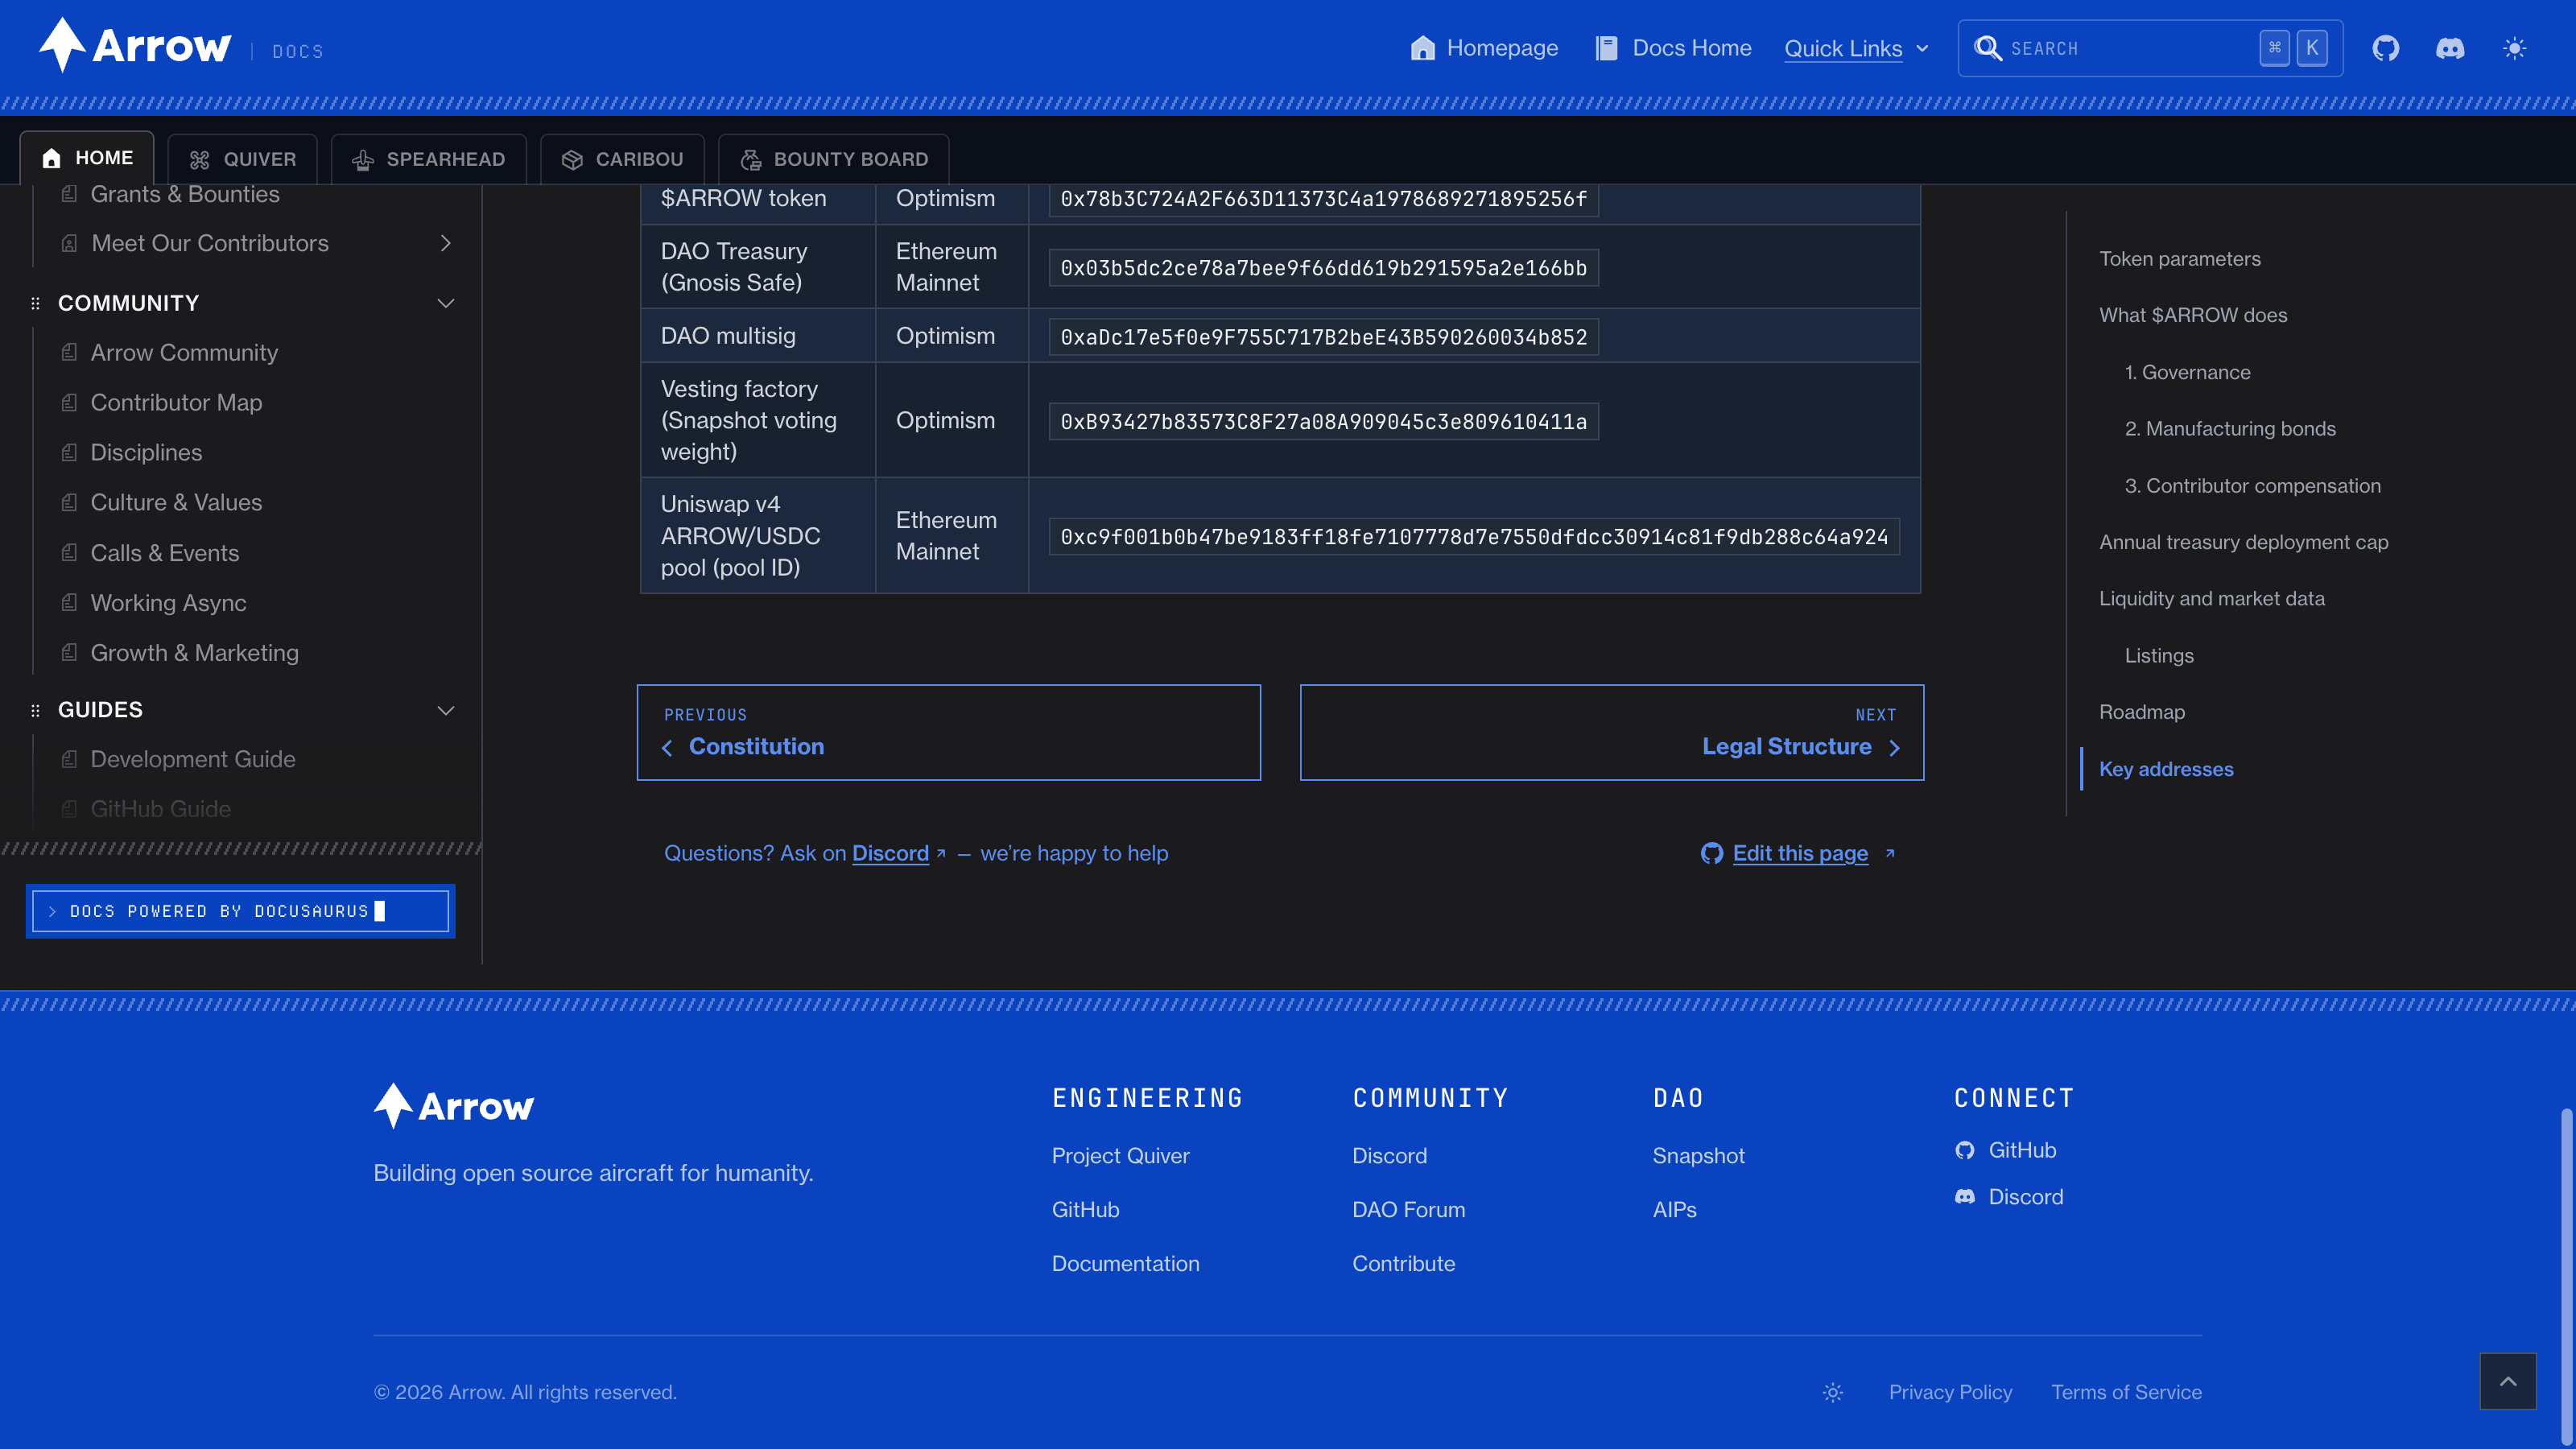Switch to the CARIBOU tab
This screenshot has height=1449, width=2576.
[622, 159]
